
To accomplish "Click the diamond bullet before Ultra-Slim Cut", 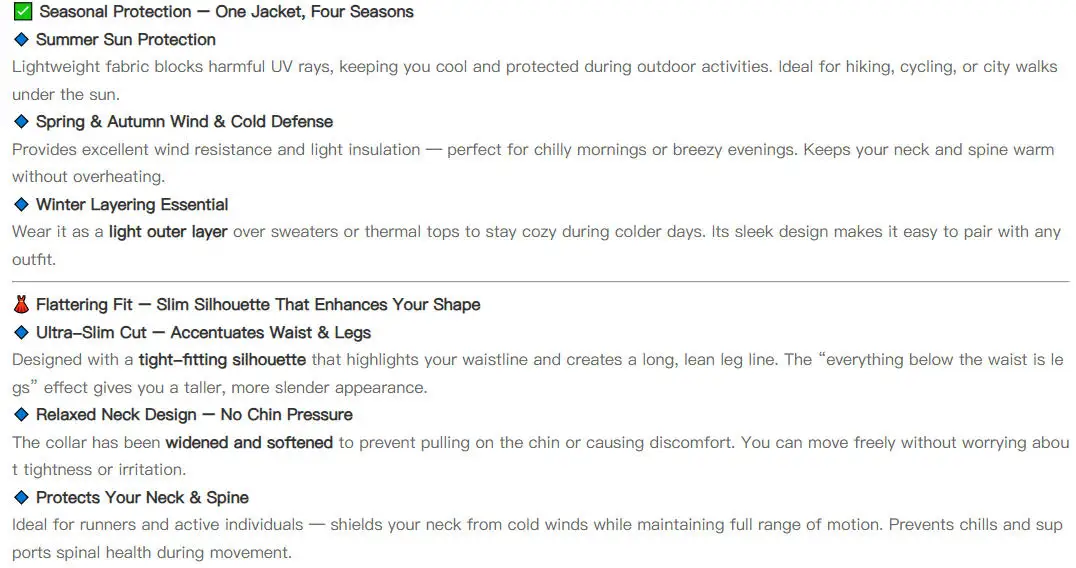I will coord(21,332).
